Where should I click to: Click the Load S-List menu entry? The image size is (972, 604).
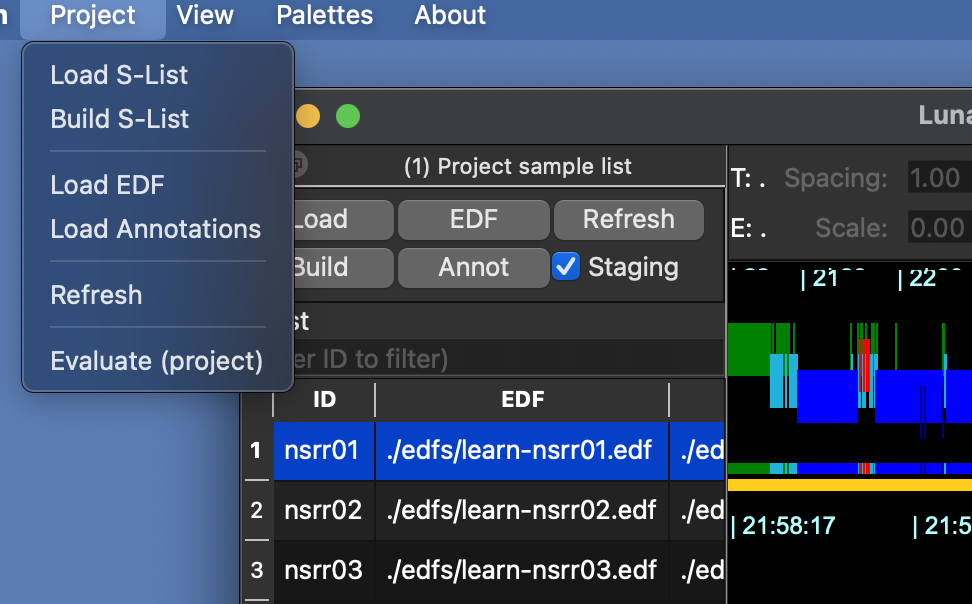coord(119,75)
